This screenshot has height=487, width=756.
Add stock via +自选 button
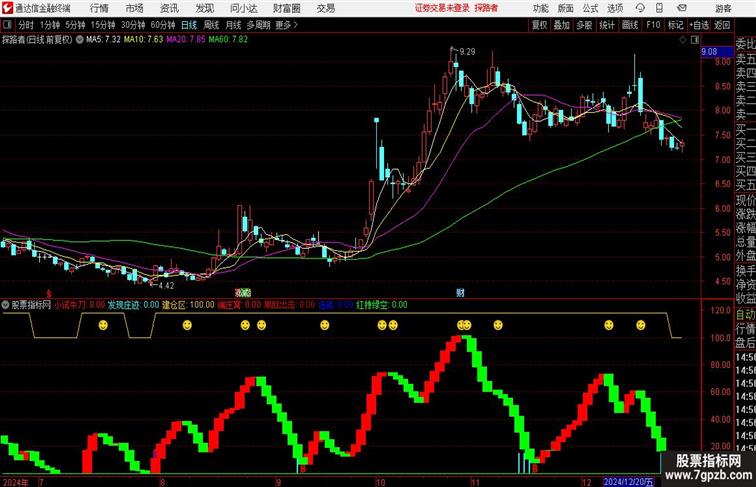tap(699, 25)
